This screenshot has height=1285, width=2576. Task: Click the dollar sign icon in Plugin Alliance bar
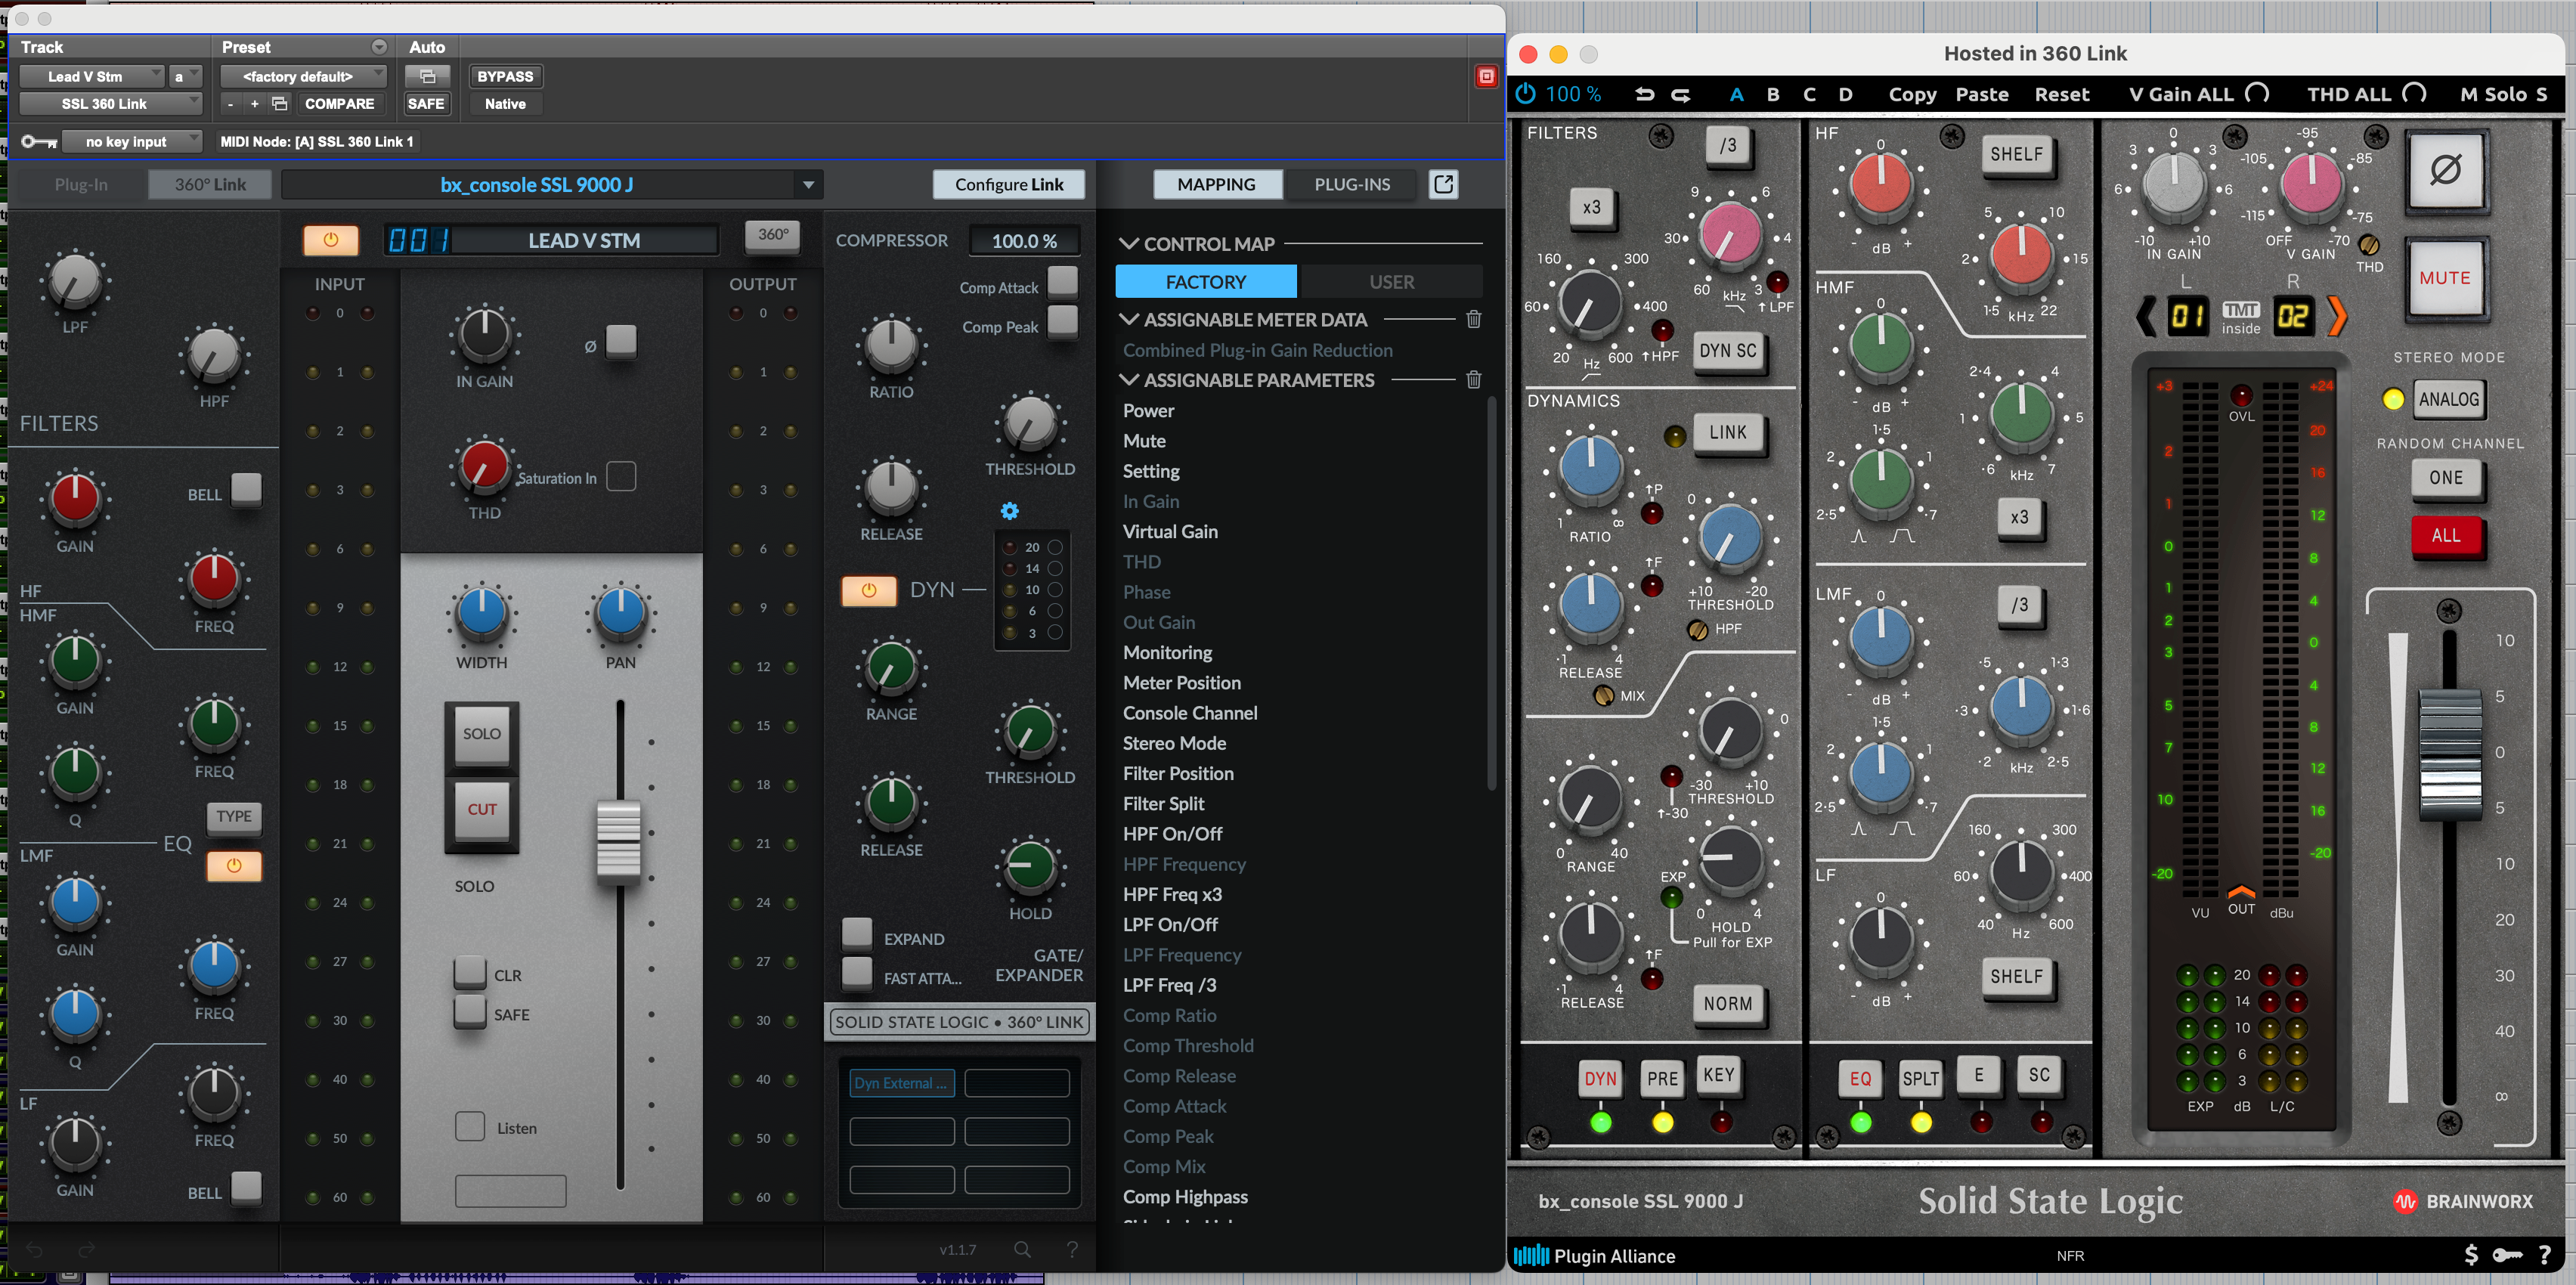pos(2471,1255)
